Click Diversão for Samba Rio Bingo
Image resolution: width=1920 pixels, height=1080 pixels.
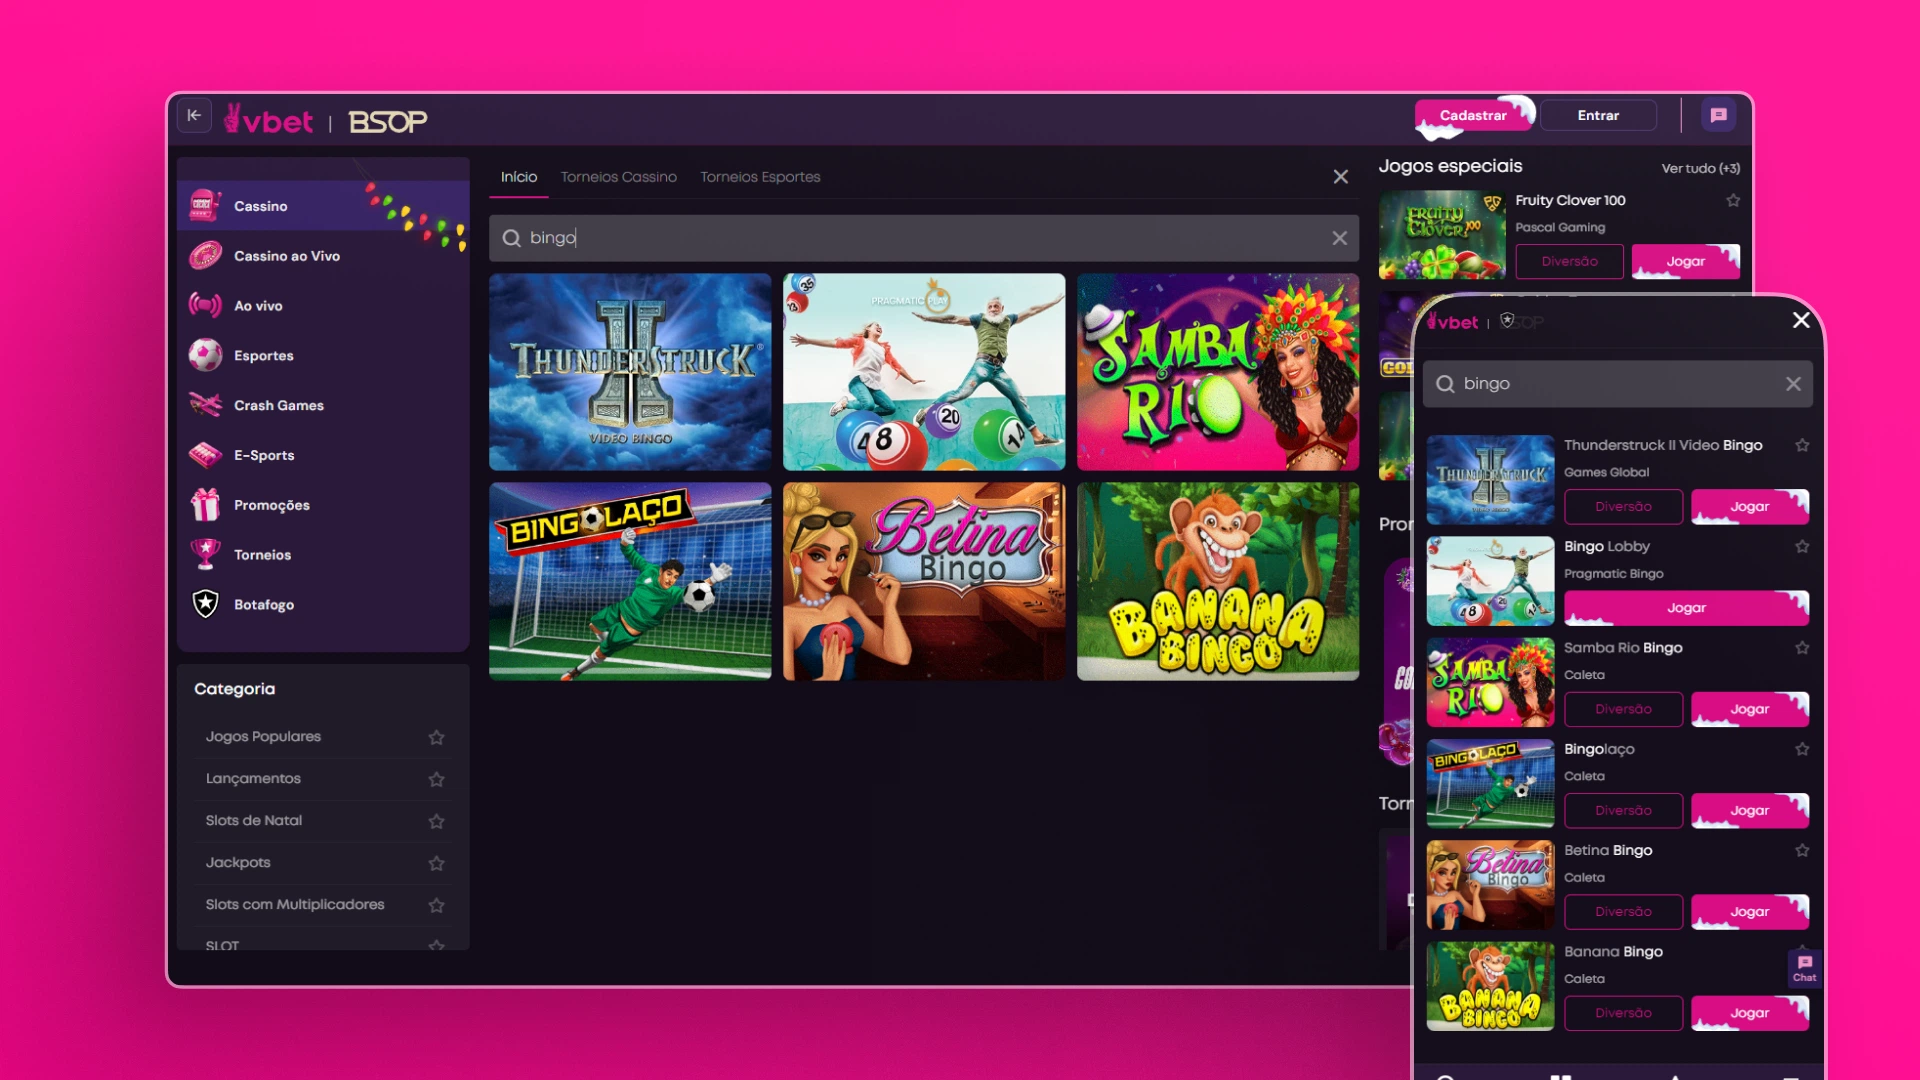point(1623,709)
